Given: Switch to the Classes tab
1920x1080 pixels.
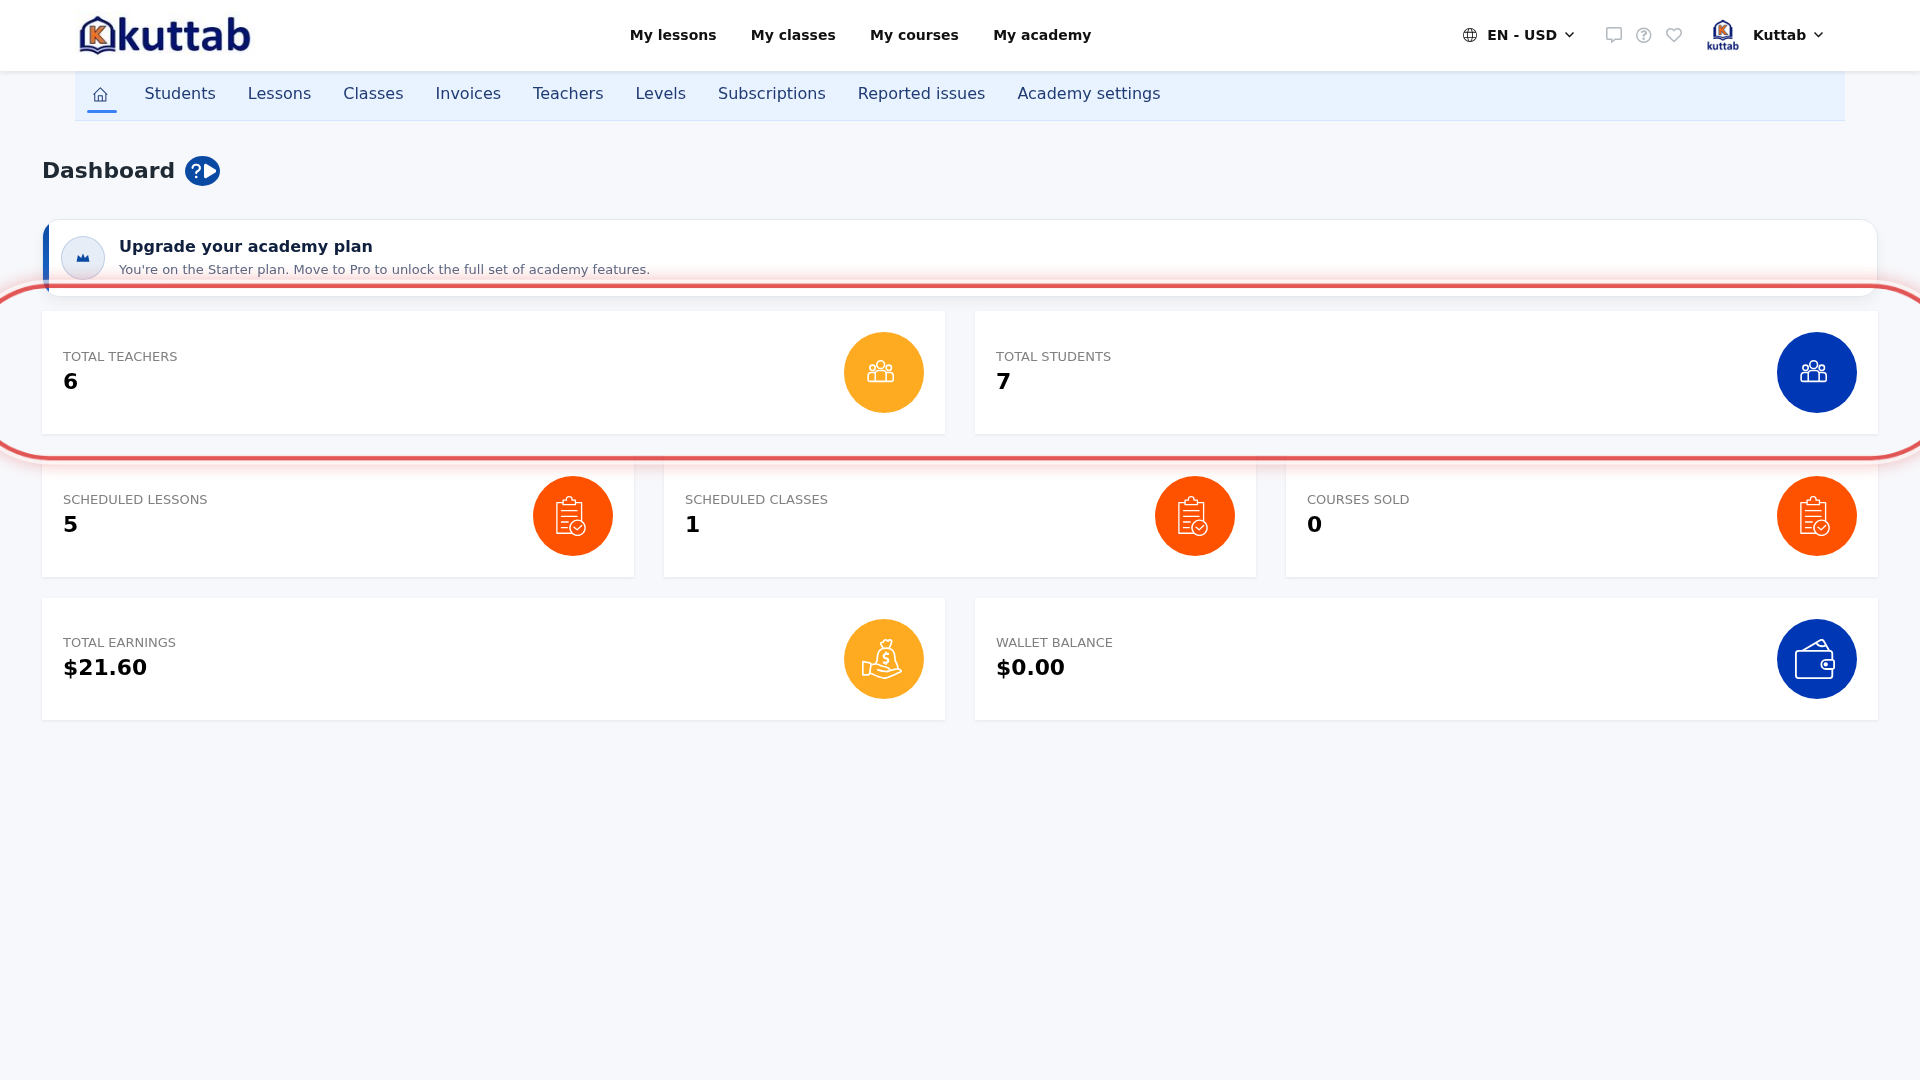Looking at the screenshot, I should point(373,94).
